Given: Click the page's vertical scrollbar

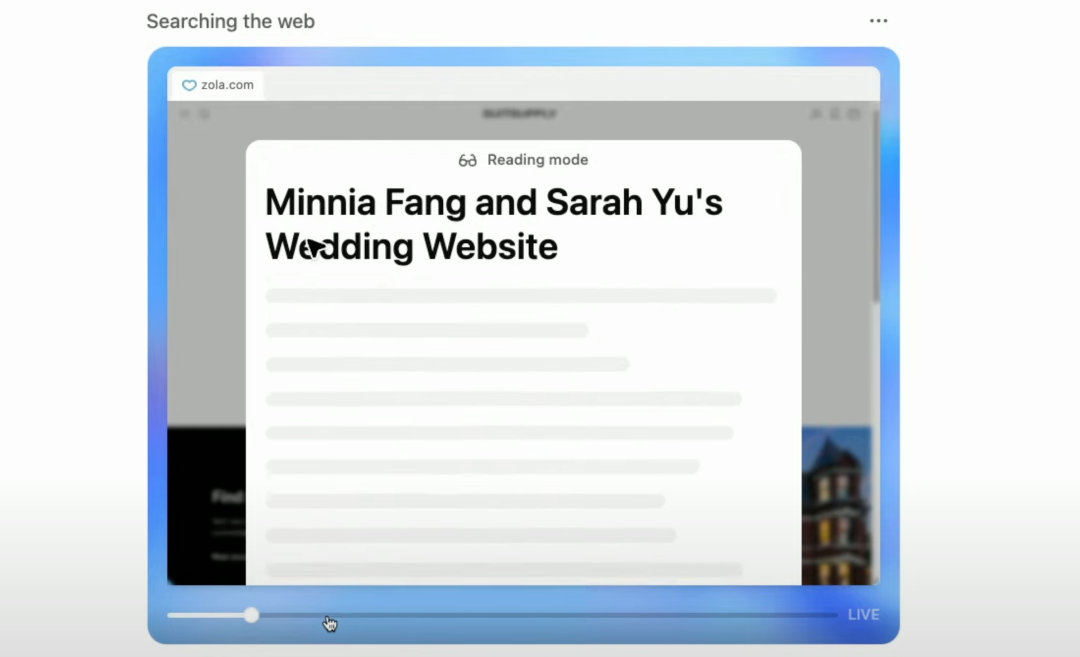Looking at the screenshot, I should pos(875,200).
